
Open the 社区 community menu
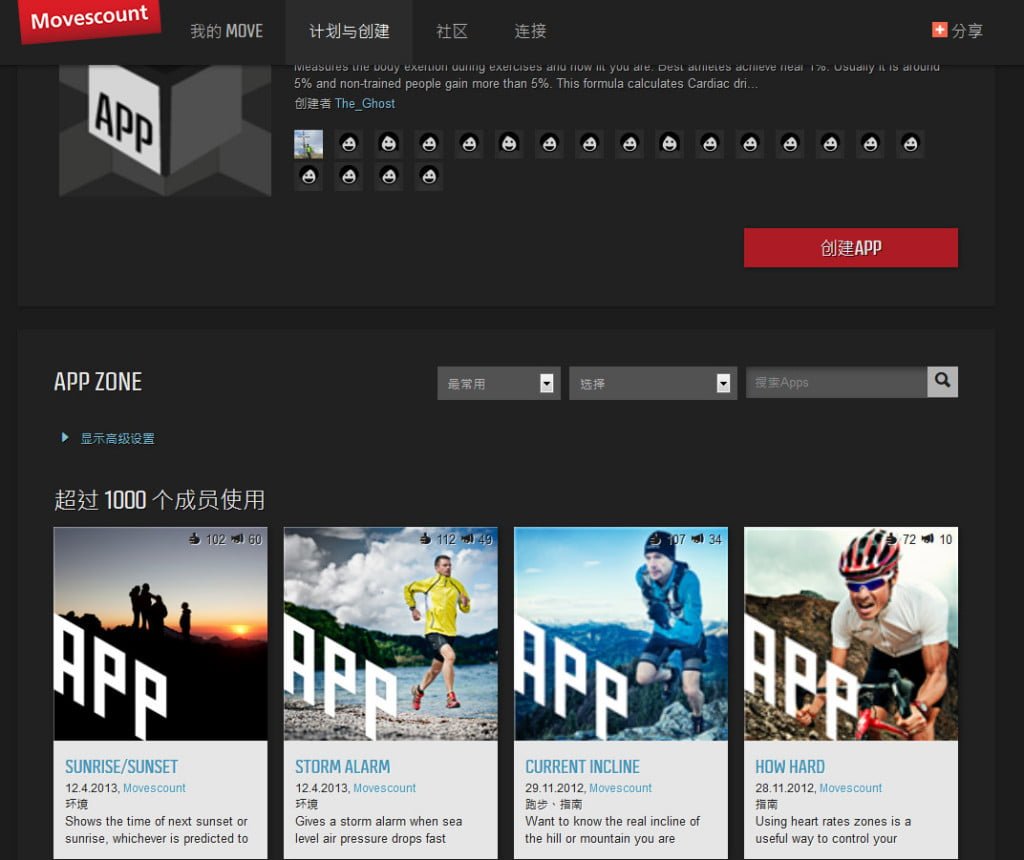tap(452, 31)
